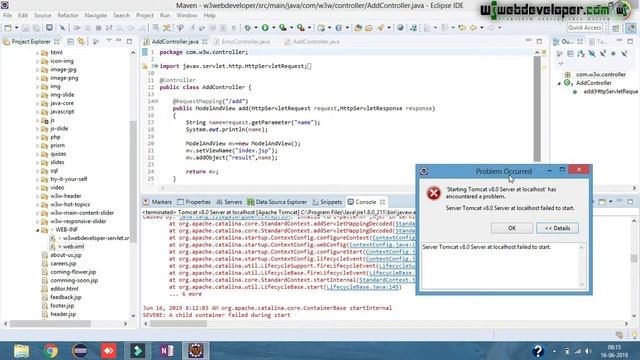Screen dimensions: 640x360
Task: Click LifecycleBase.java:145 link in console
Action: [x=362, y=287]
